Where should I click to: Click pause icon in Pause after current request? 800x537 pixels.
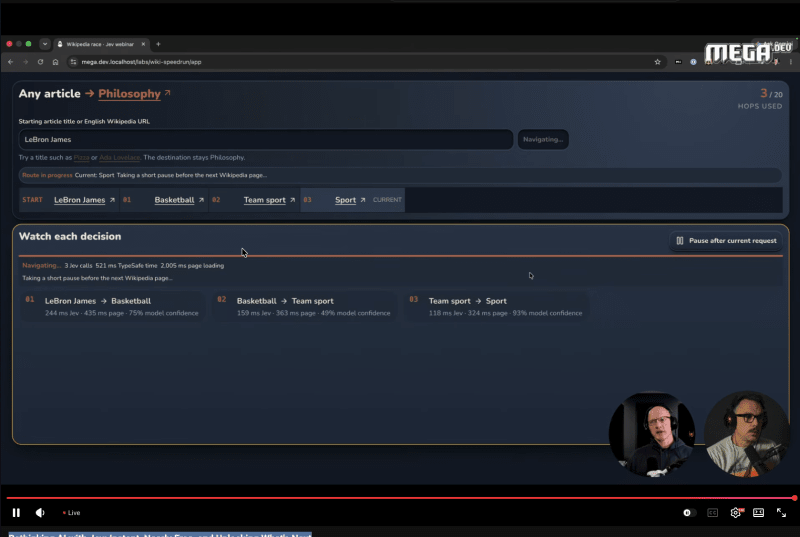click(x=680, y=241)
